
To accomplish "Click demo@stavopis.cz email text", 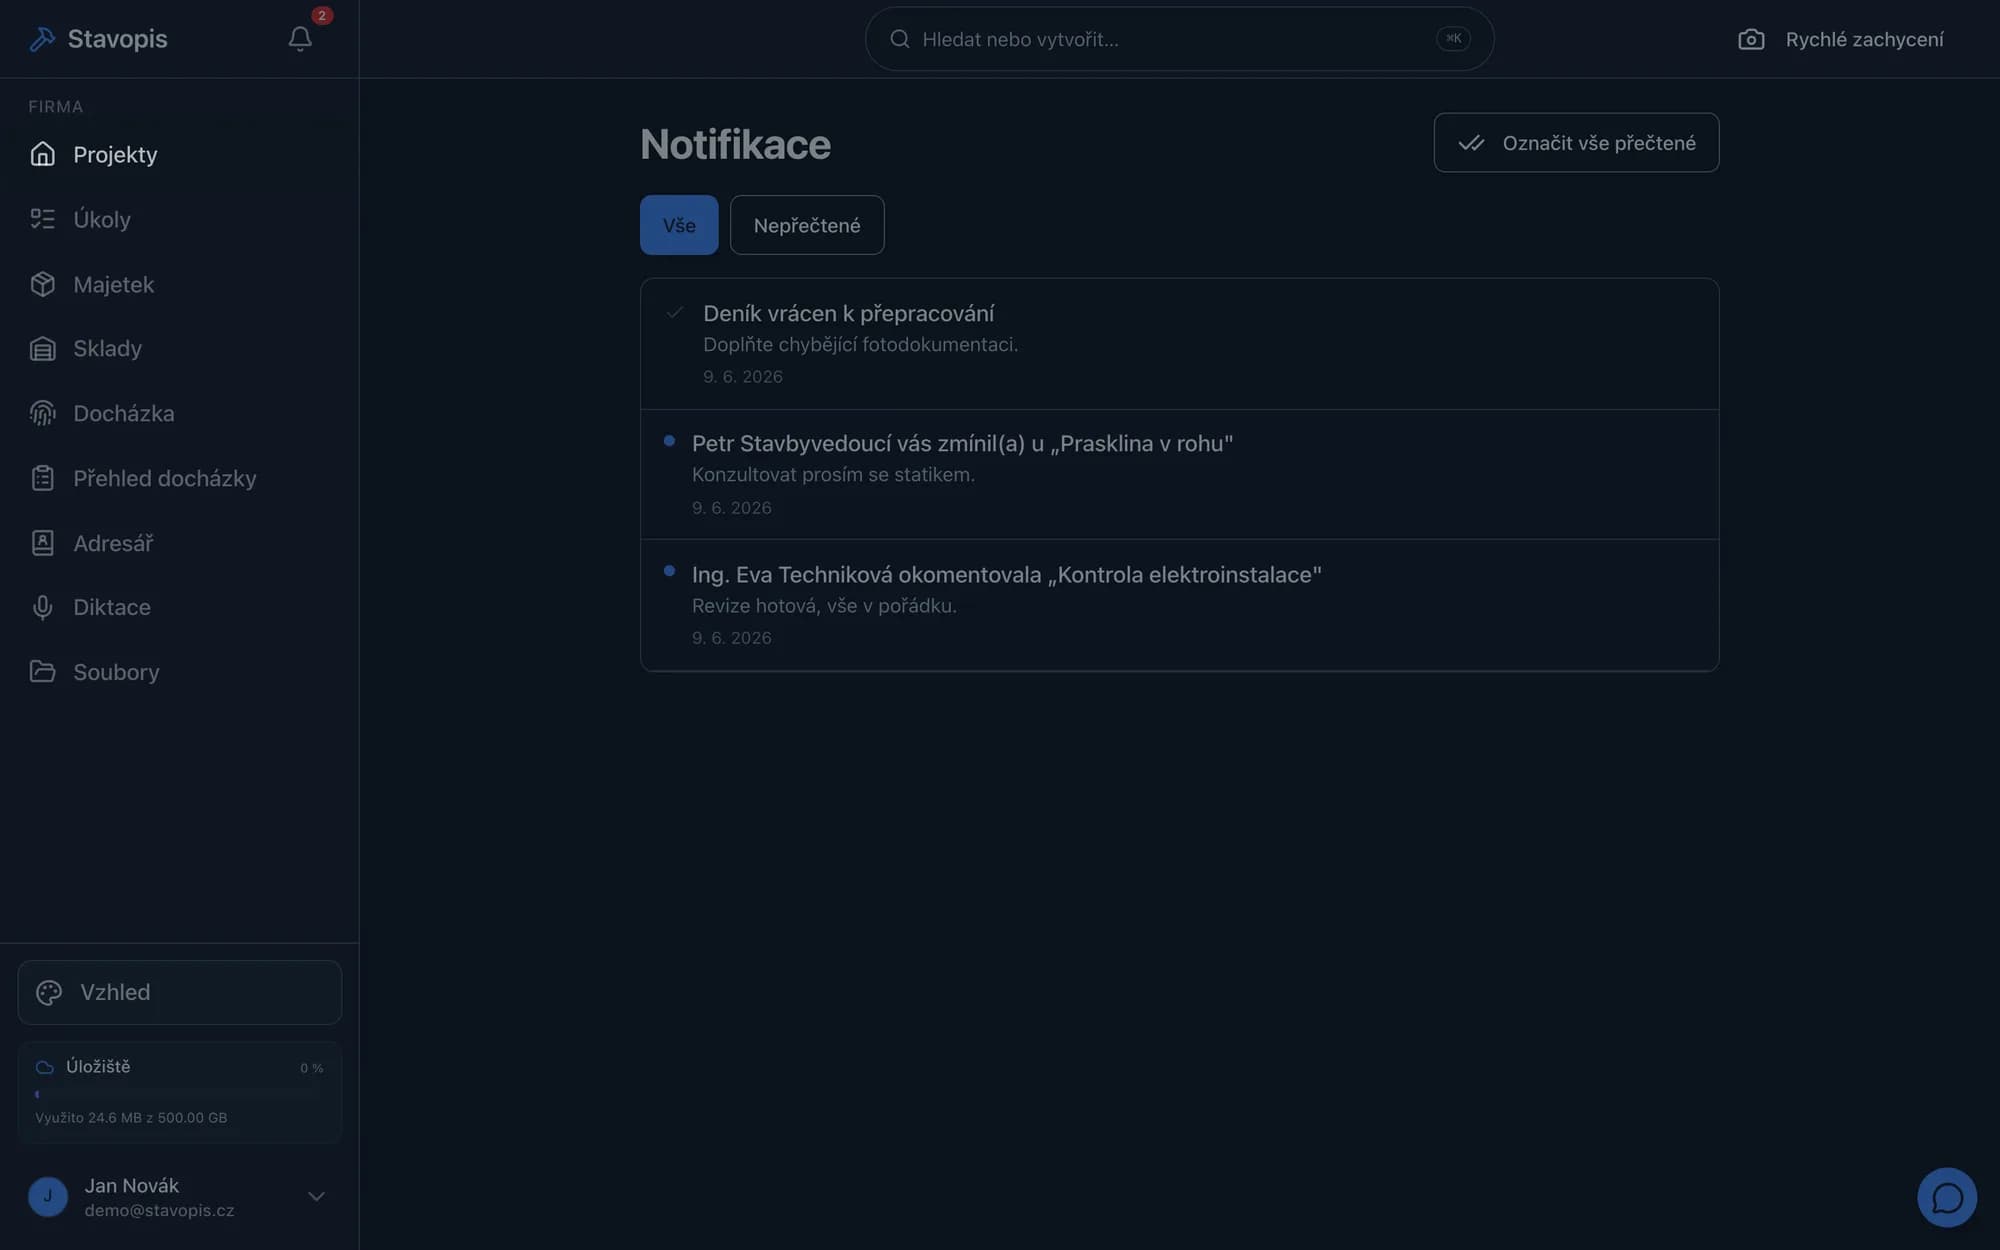I will [159, 1210].
